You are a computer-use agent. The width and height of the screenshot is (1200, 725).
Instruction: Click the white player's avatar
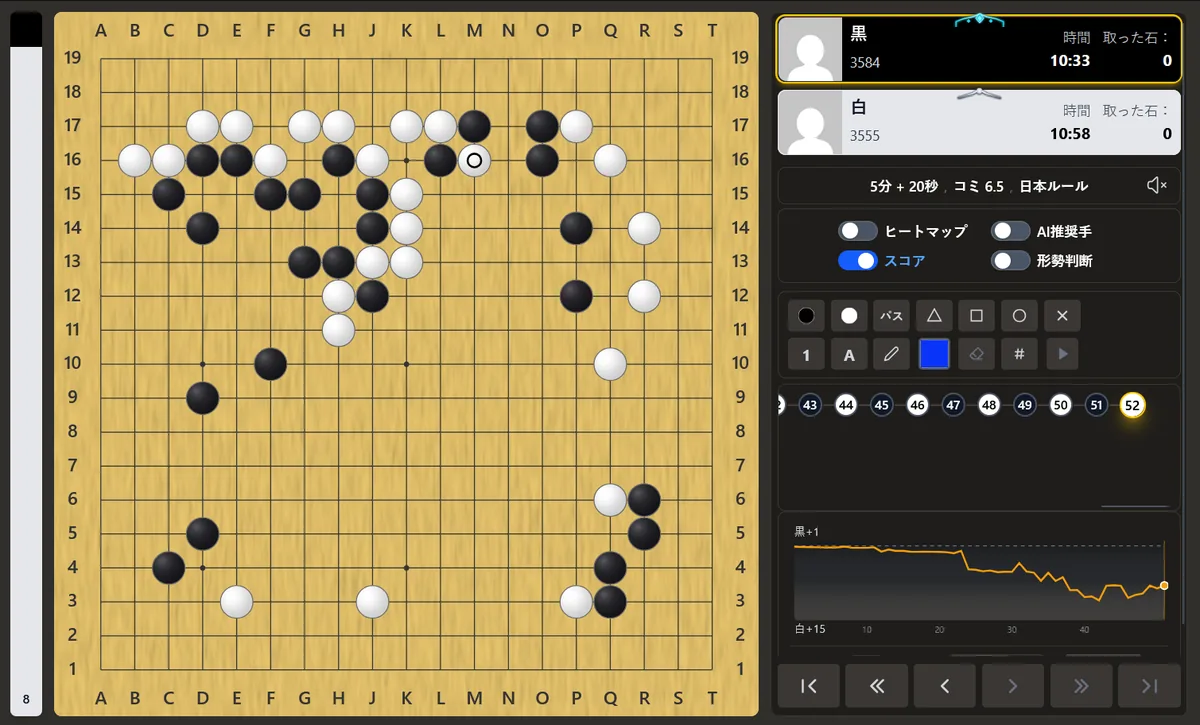[x=810, y=123]
